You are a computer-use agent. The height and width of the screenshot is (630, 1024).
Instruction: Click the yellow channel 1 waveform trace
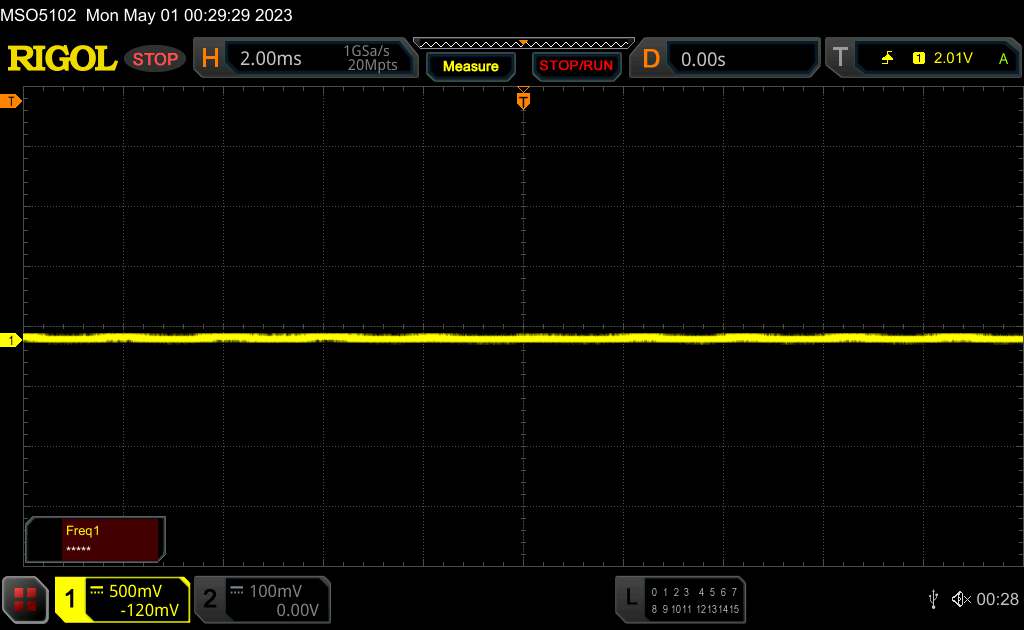tap(524, 338)
